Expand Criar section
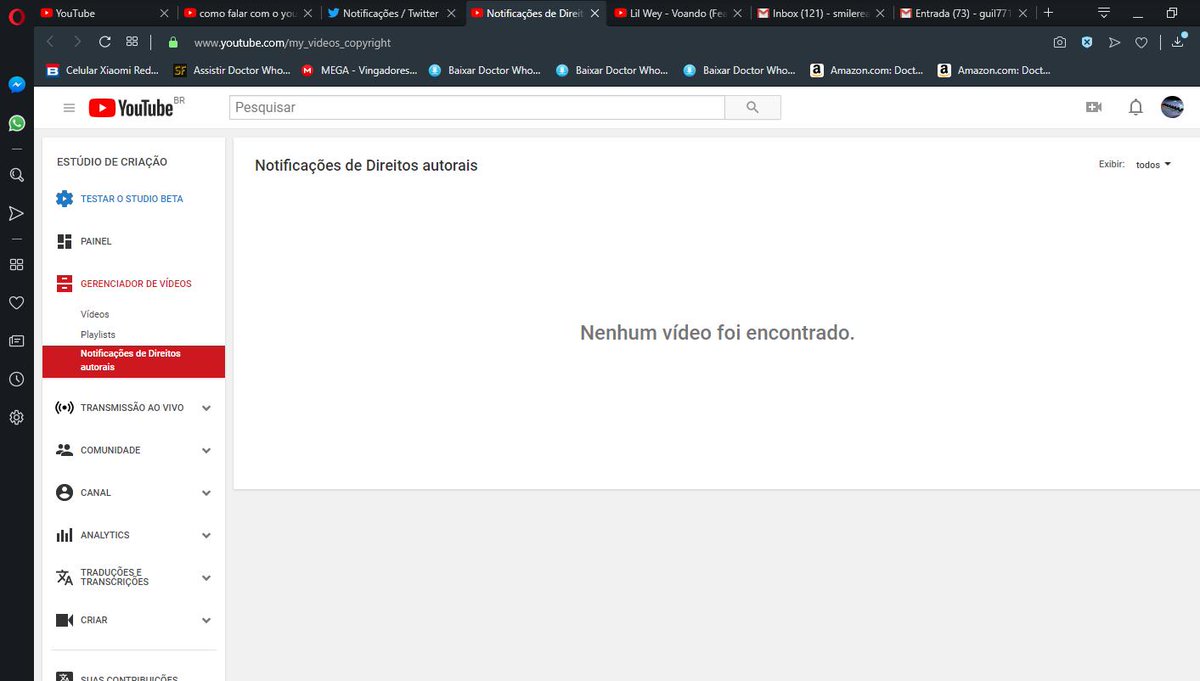1200x681 pixels. point(206,620)
